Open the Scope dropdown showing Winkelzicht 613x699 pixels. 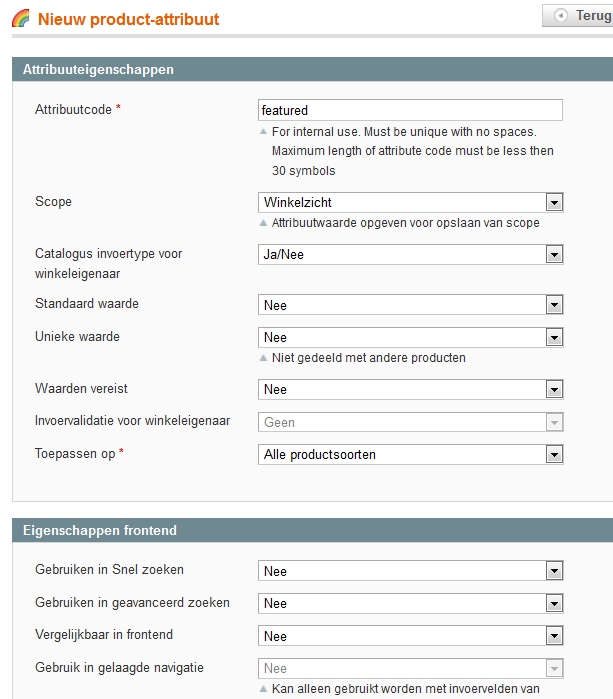pyautogui.click(x=411, y=202)
